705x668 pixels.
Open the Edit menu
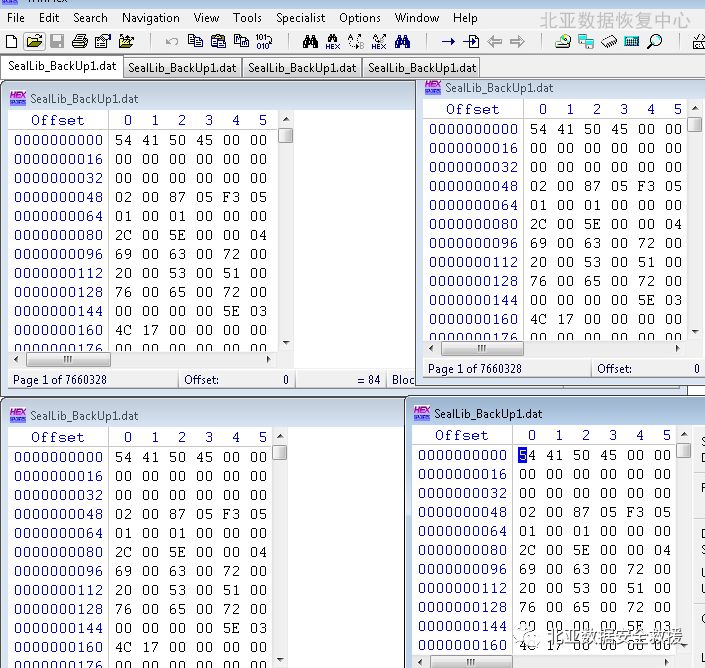coord(49,18)
